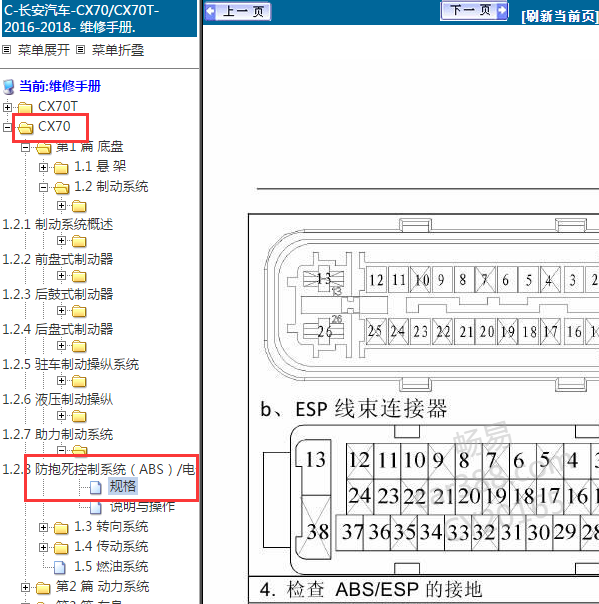Image resolution: width=599 pixels, height=604 pixels.
Task: Select the CX70T tree label
Action: [x=58, y=106]
